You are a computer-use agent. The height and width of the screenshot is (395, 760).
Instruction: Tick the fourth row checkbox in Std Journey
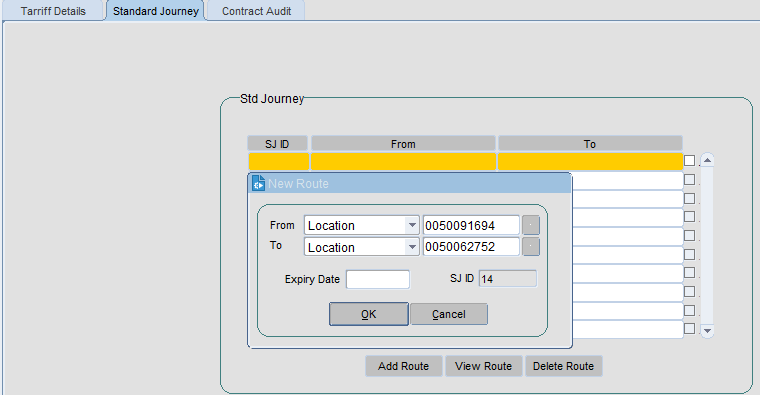(689, 217)
